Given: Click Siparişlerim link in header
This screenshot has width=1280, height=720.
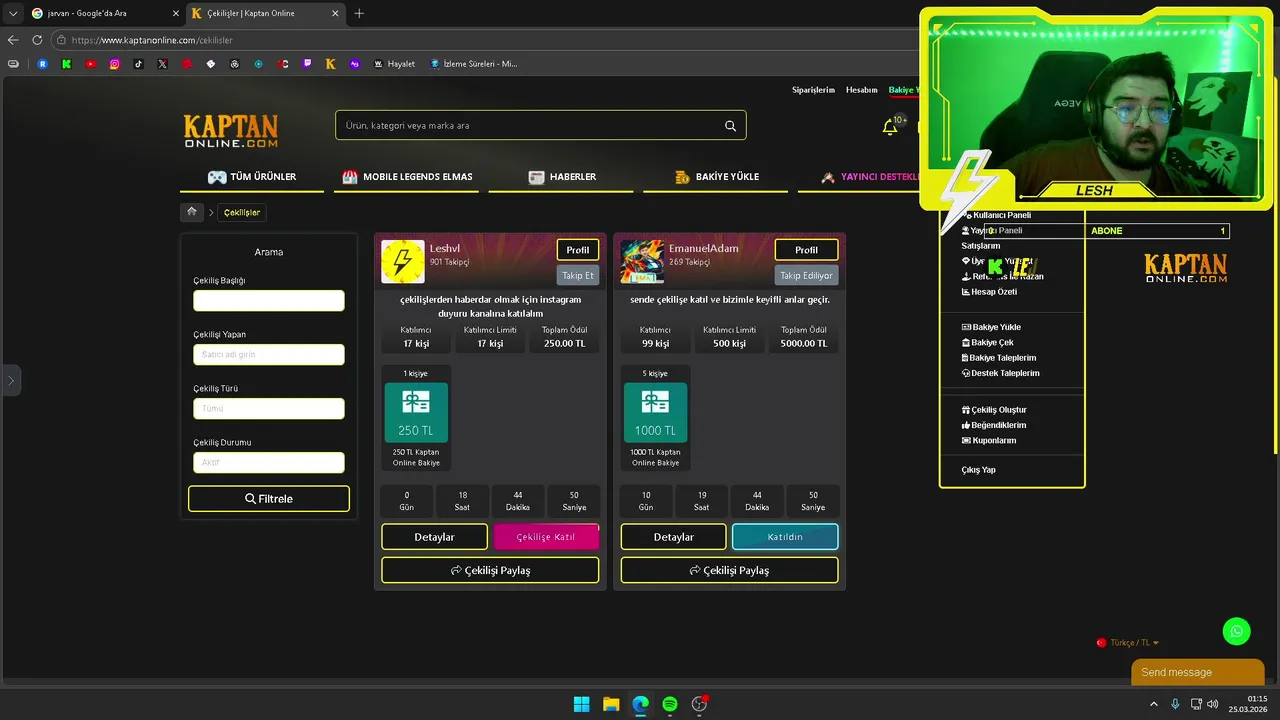Looking at the screenshot, I should pos(813,90).
